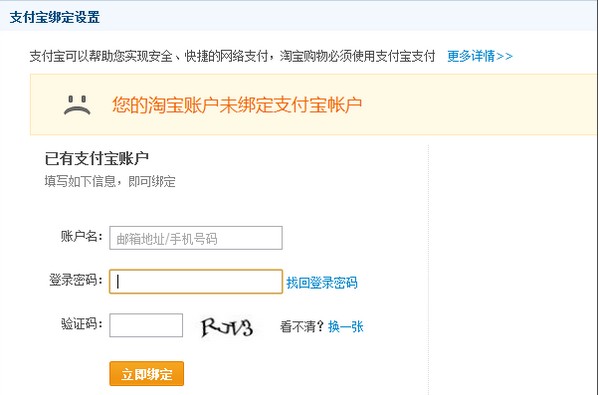Click the orange 您的淘宝账户未绑定支付宝帐户 warning text
Viewport: 599px width, 395px height.
pos(237,105)
